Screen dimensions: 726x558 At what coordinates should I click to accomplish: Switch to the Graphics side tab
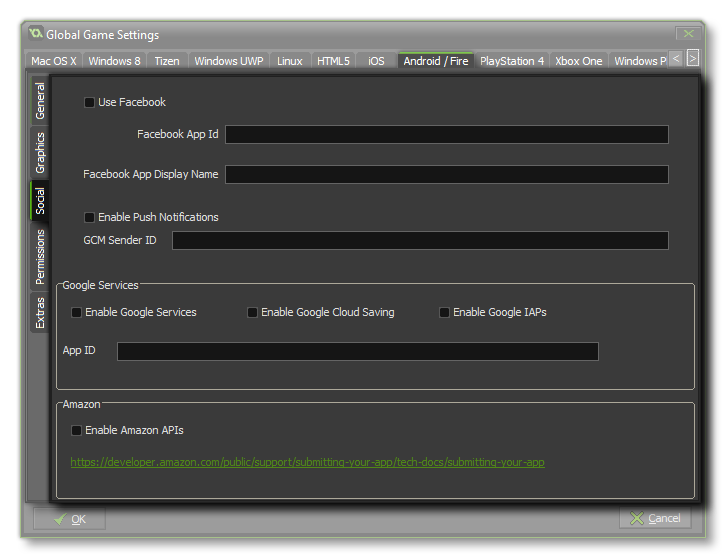point(40,152)
